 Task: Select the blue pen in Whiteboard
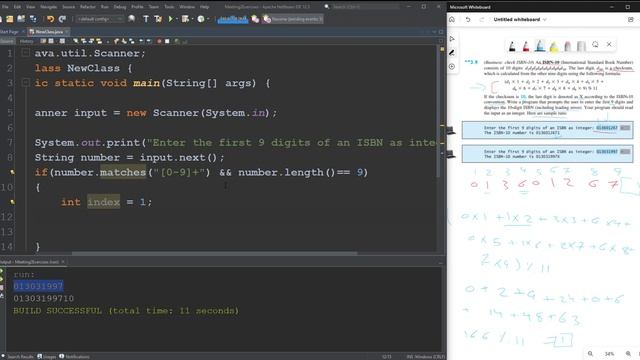coord(540,46)
